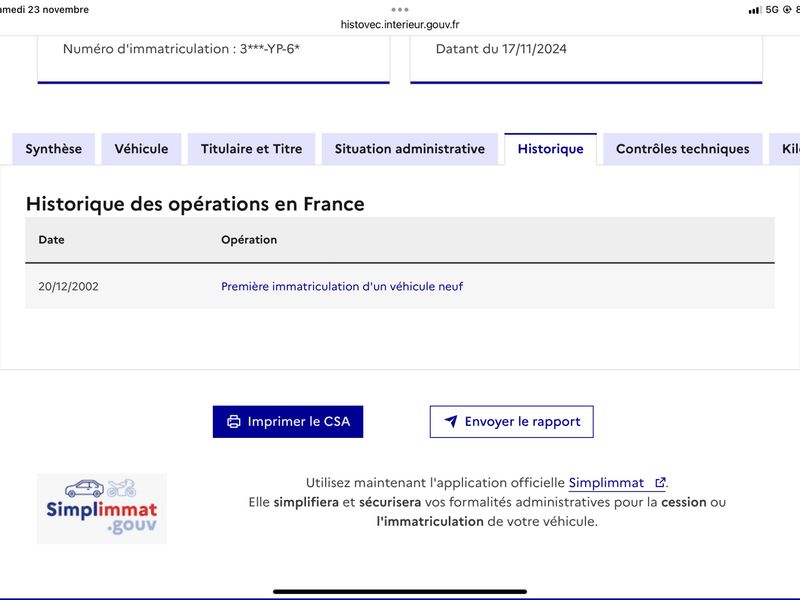The width and height of the screenshot is (800, 600).
Task: Click the Envoyer le rapport button
Action: coord(512,421)
